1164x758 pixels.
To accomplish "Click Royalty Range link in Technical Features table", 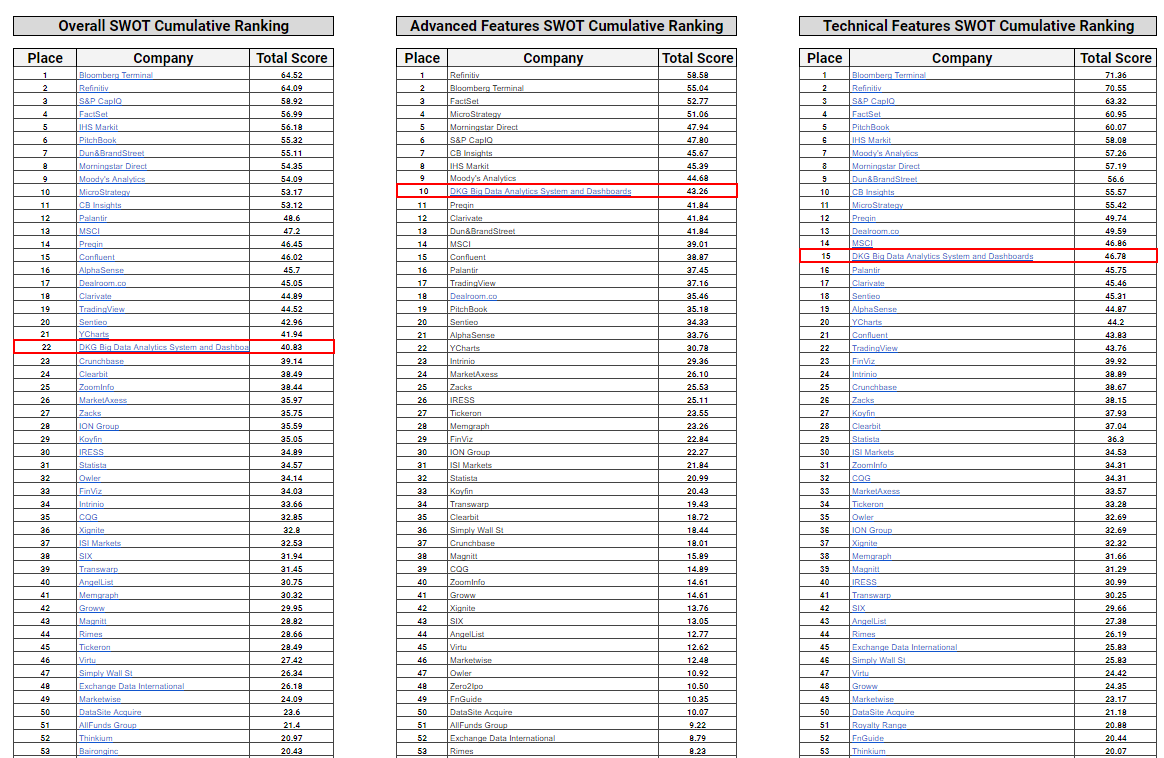I will (879, 725).
